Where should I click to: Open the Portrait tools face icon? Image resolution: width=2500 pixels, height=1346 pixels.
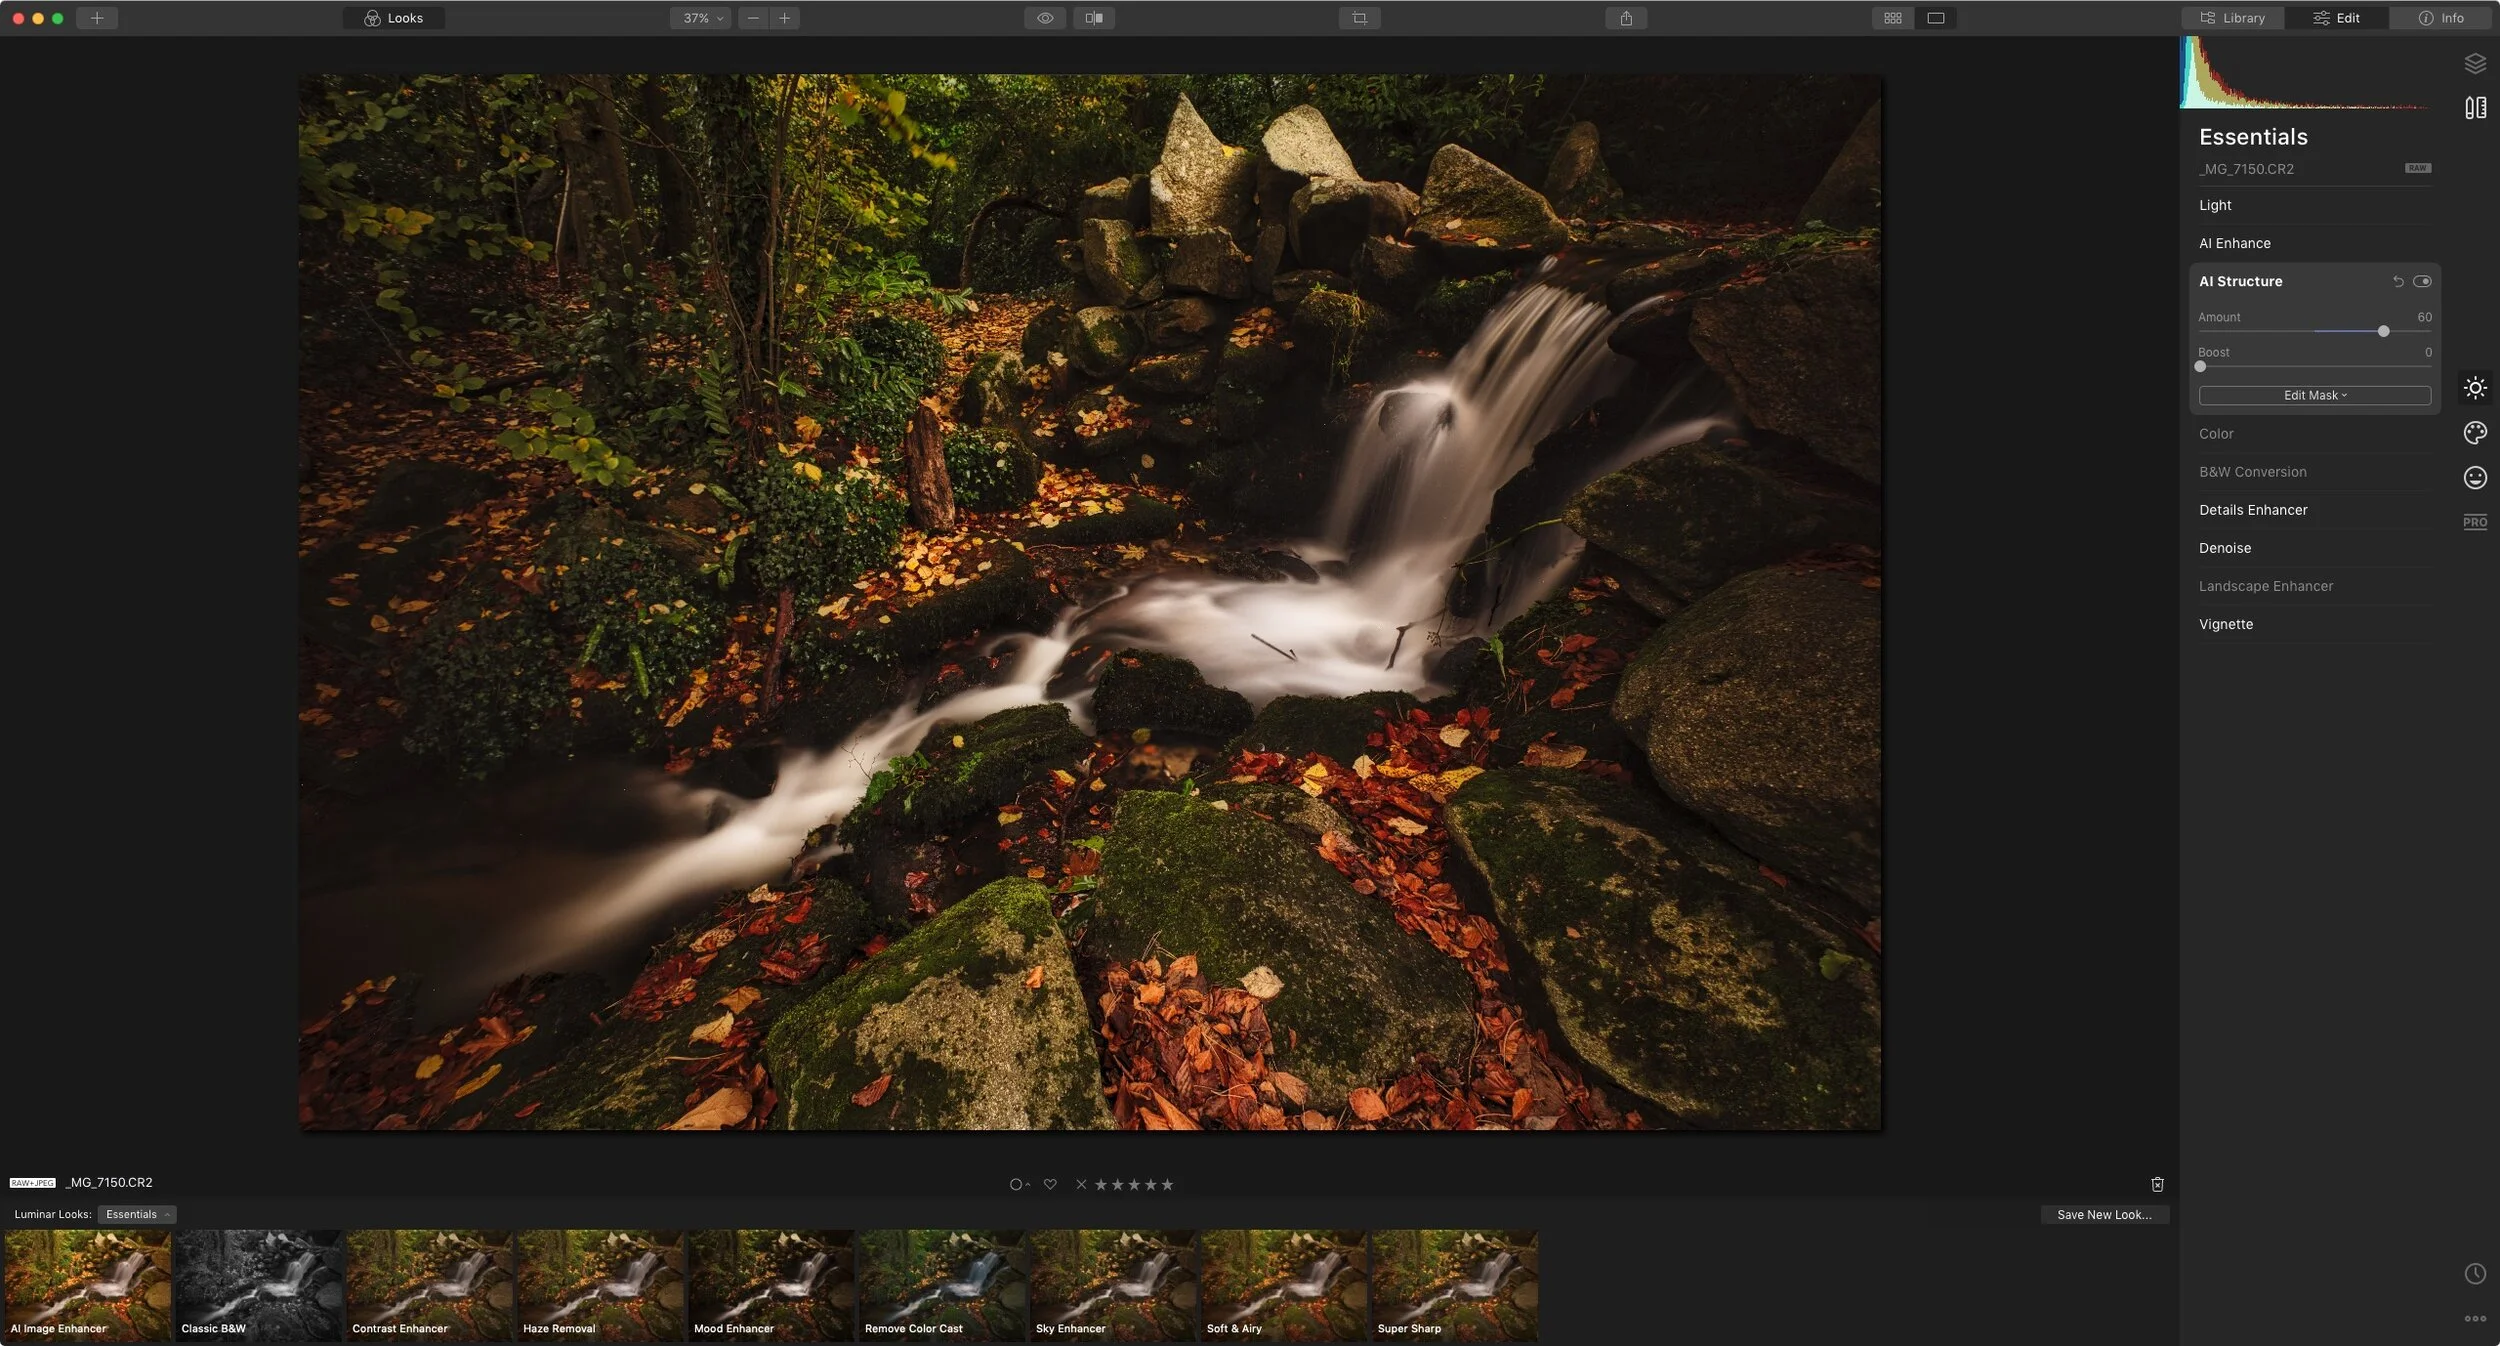(x=2475, y=478)
